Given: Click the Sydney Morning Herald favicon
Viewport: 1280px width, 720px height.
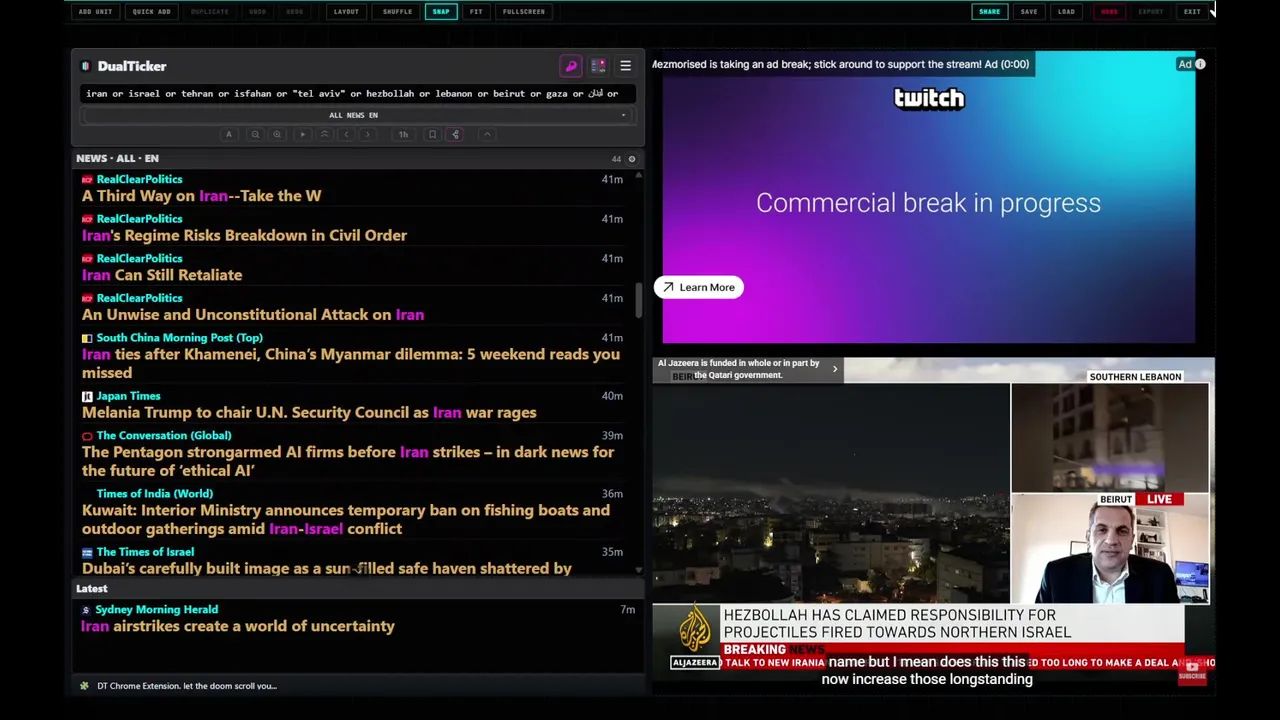Looking at the screenshot, I should click(x=86, y=610).
